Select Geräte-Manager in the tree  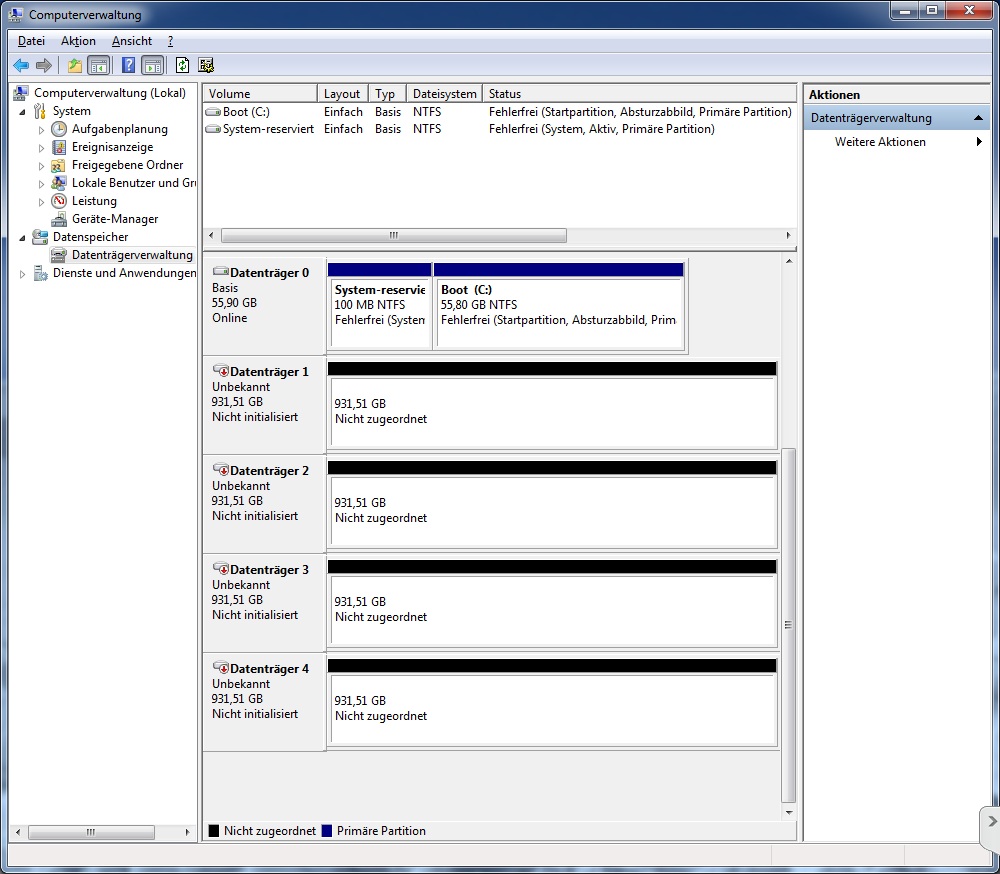coord(115,219)
